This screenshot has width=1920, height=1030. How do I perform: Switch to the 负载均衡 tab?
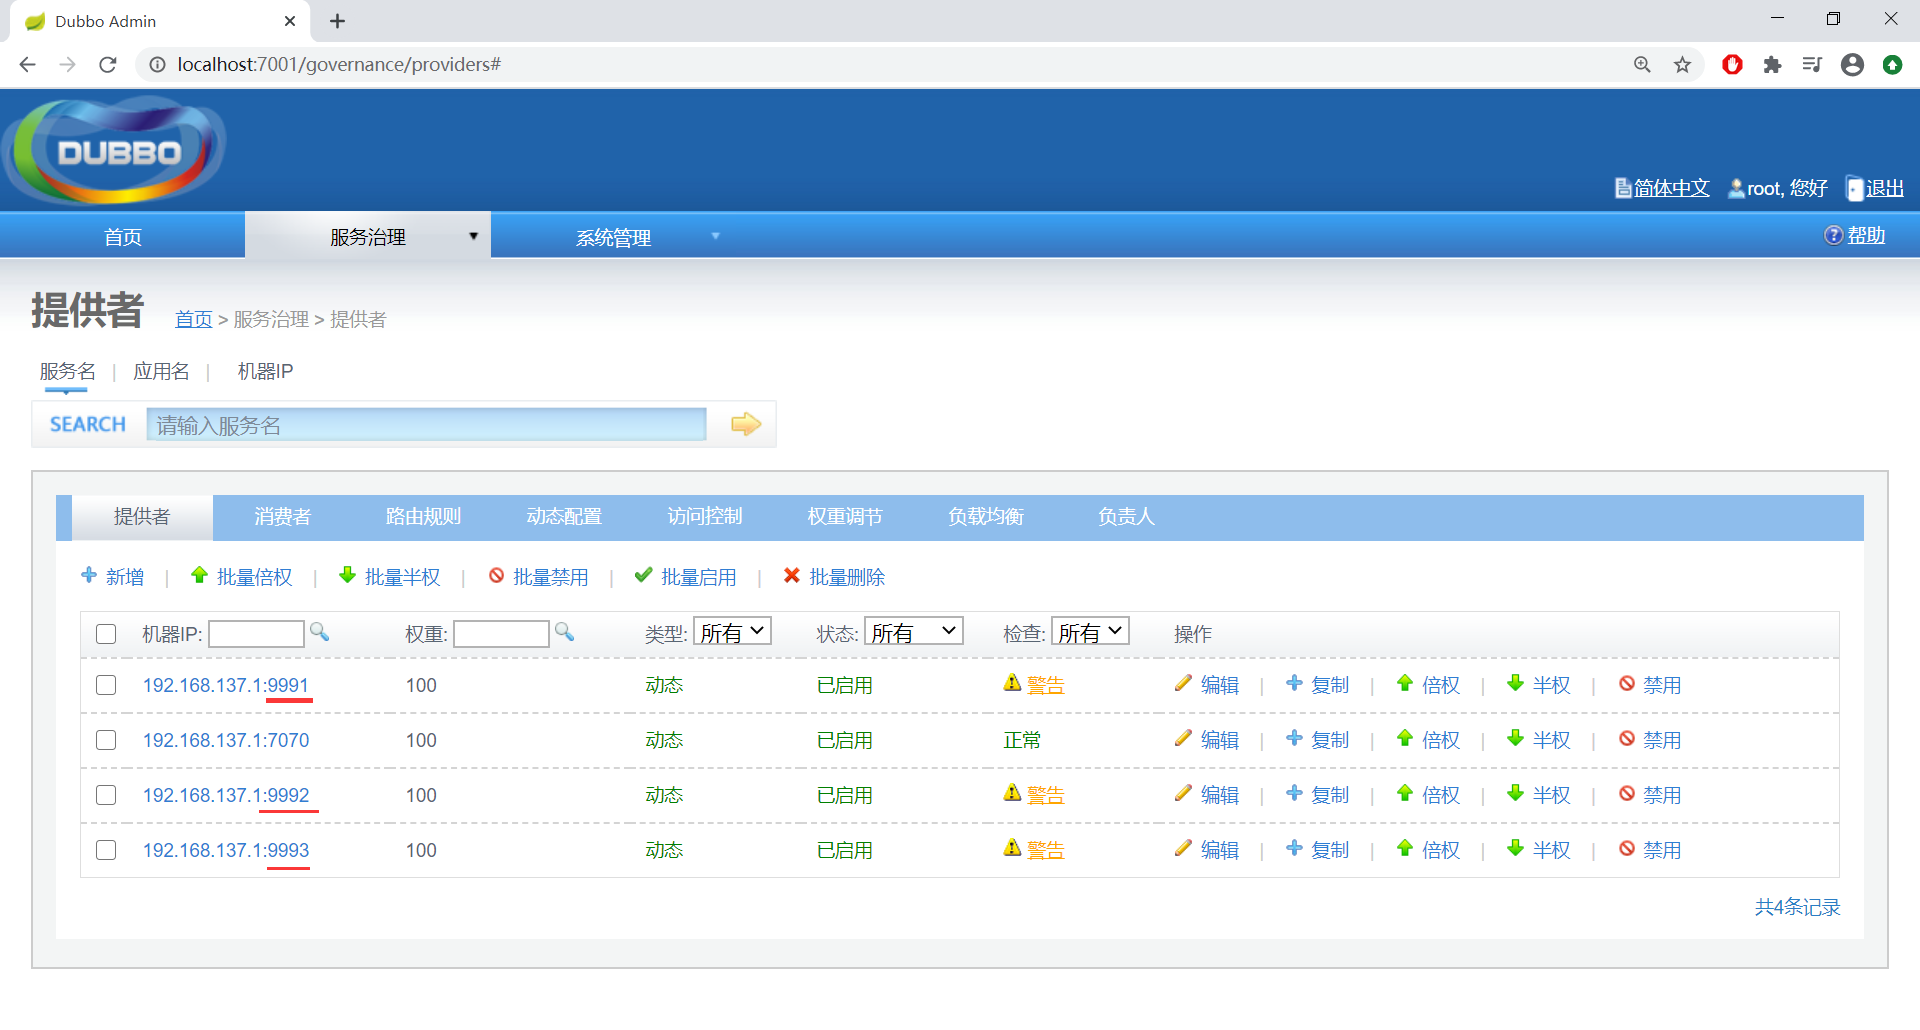(x=986, y=517)
